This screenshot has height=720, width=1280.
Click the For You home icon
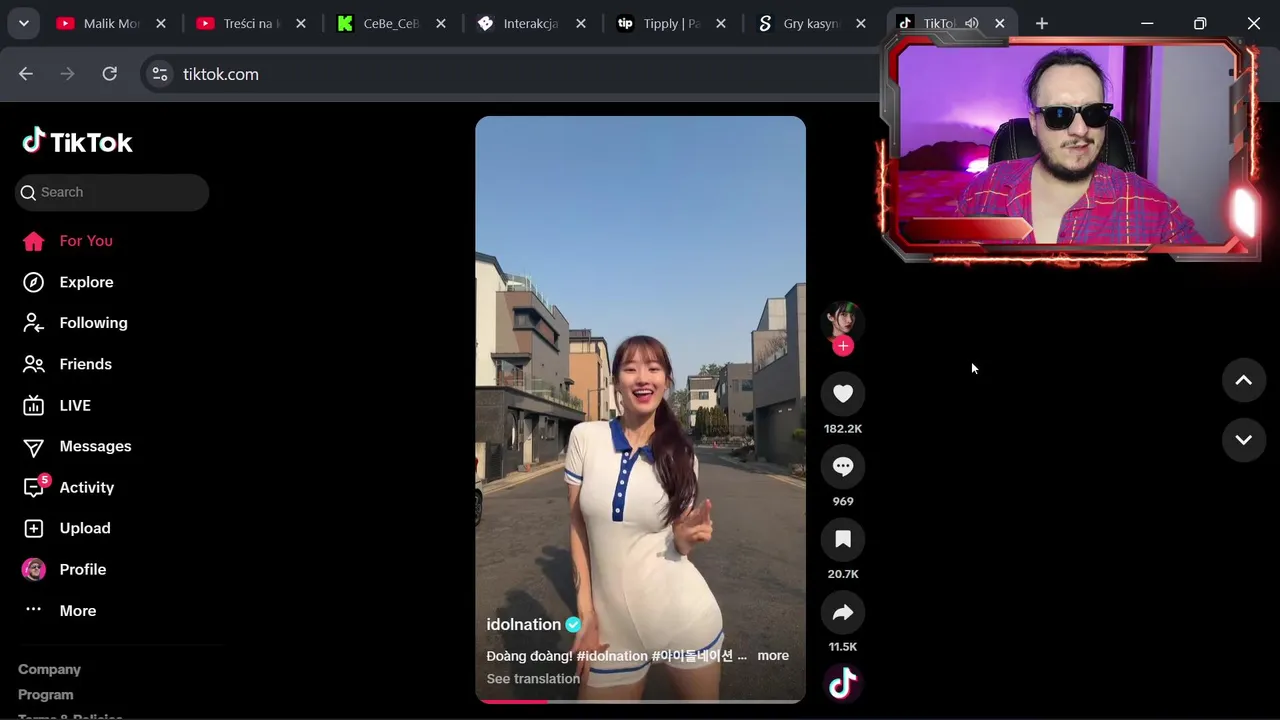pyautogui.click(x=34, y=241)
